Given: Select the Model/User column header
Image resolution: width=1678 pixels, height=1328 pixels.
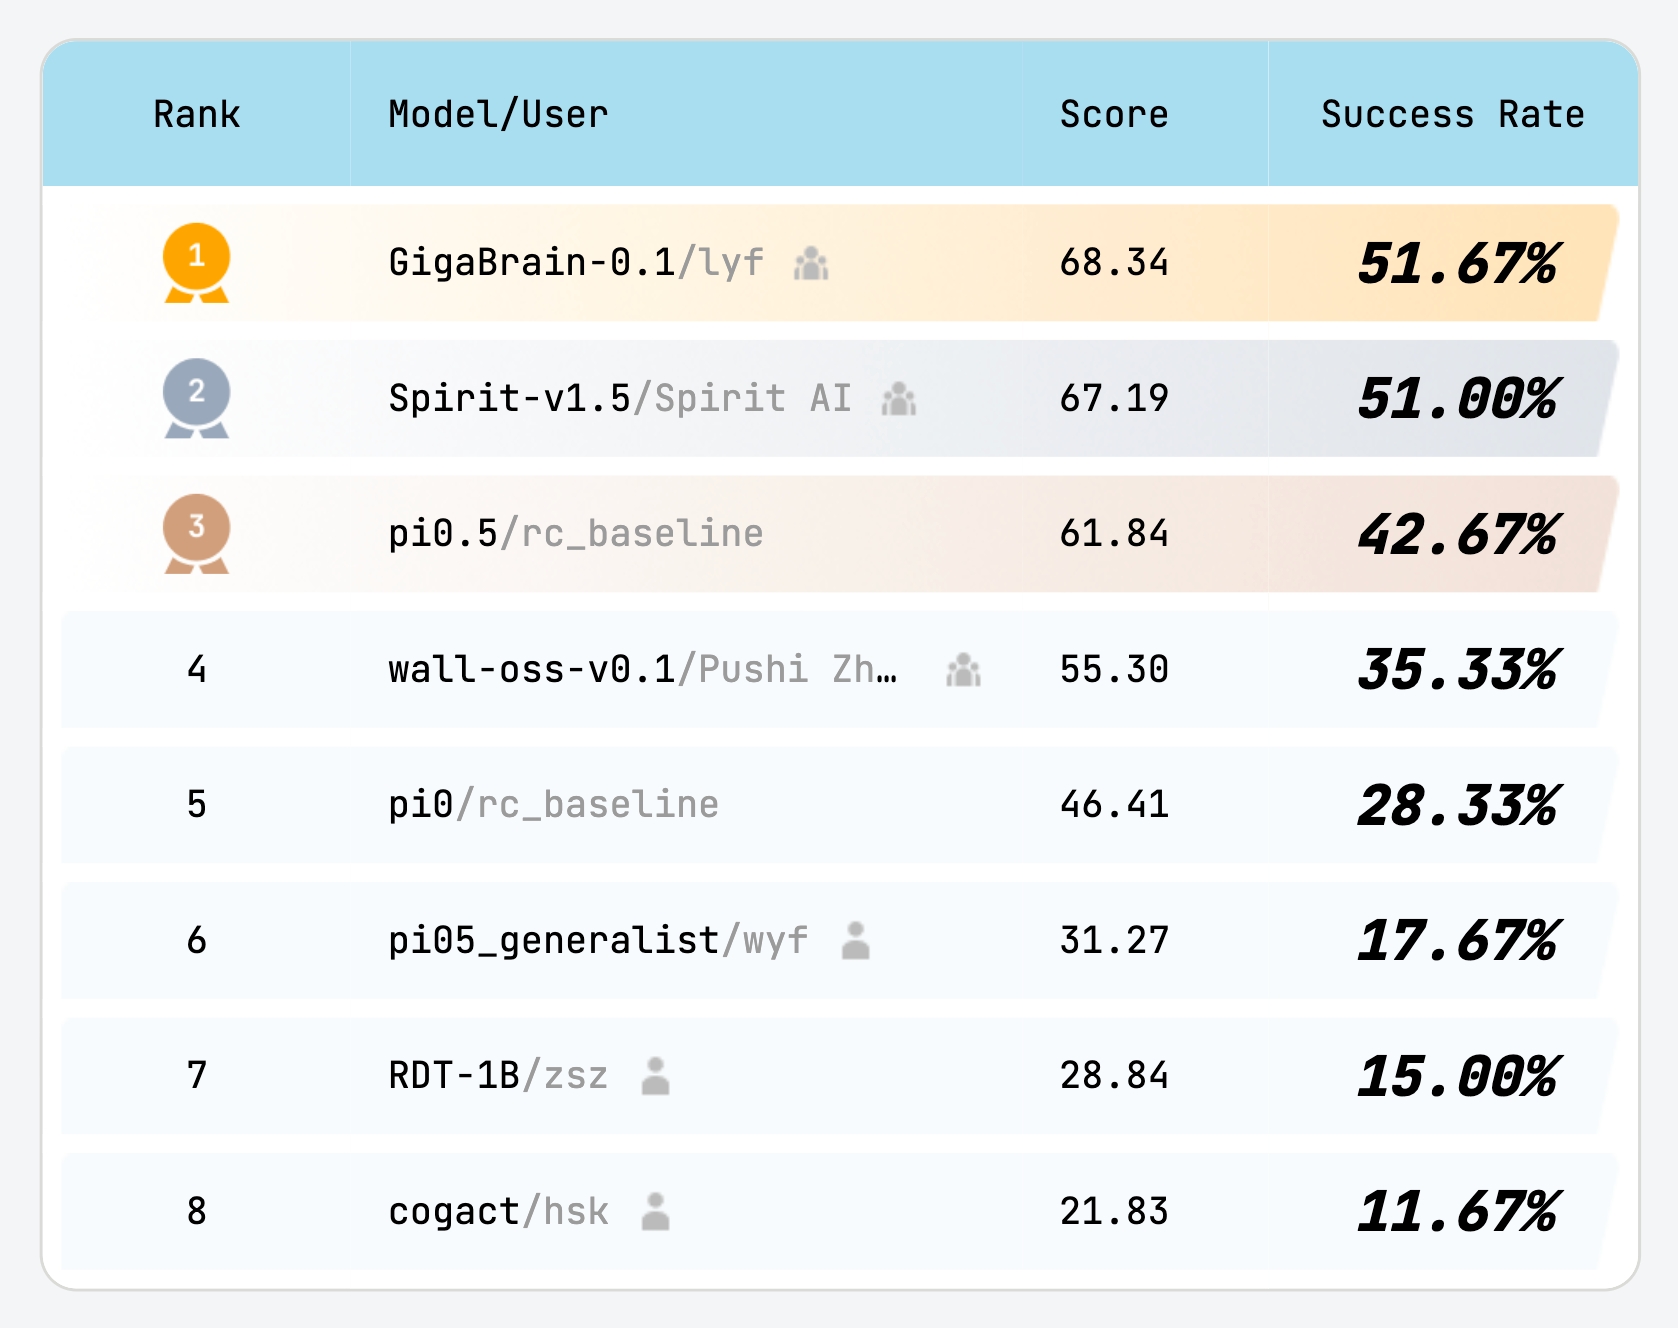Looking at the screenshot, I should pyautogui.click(x=497, y=114).
